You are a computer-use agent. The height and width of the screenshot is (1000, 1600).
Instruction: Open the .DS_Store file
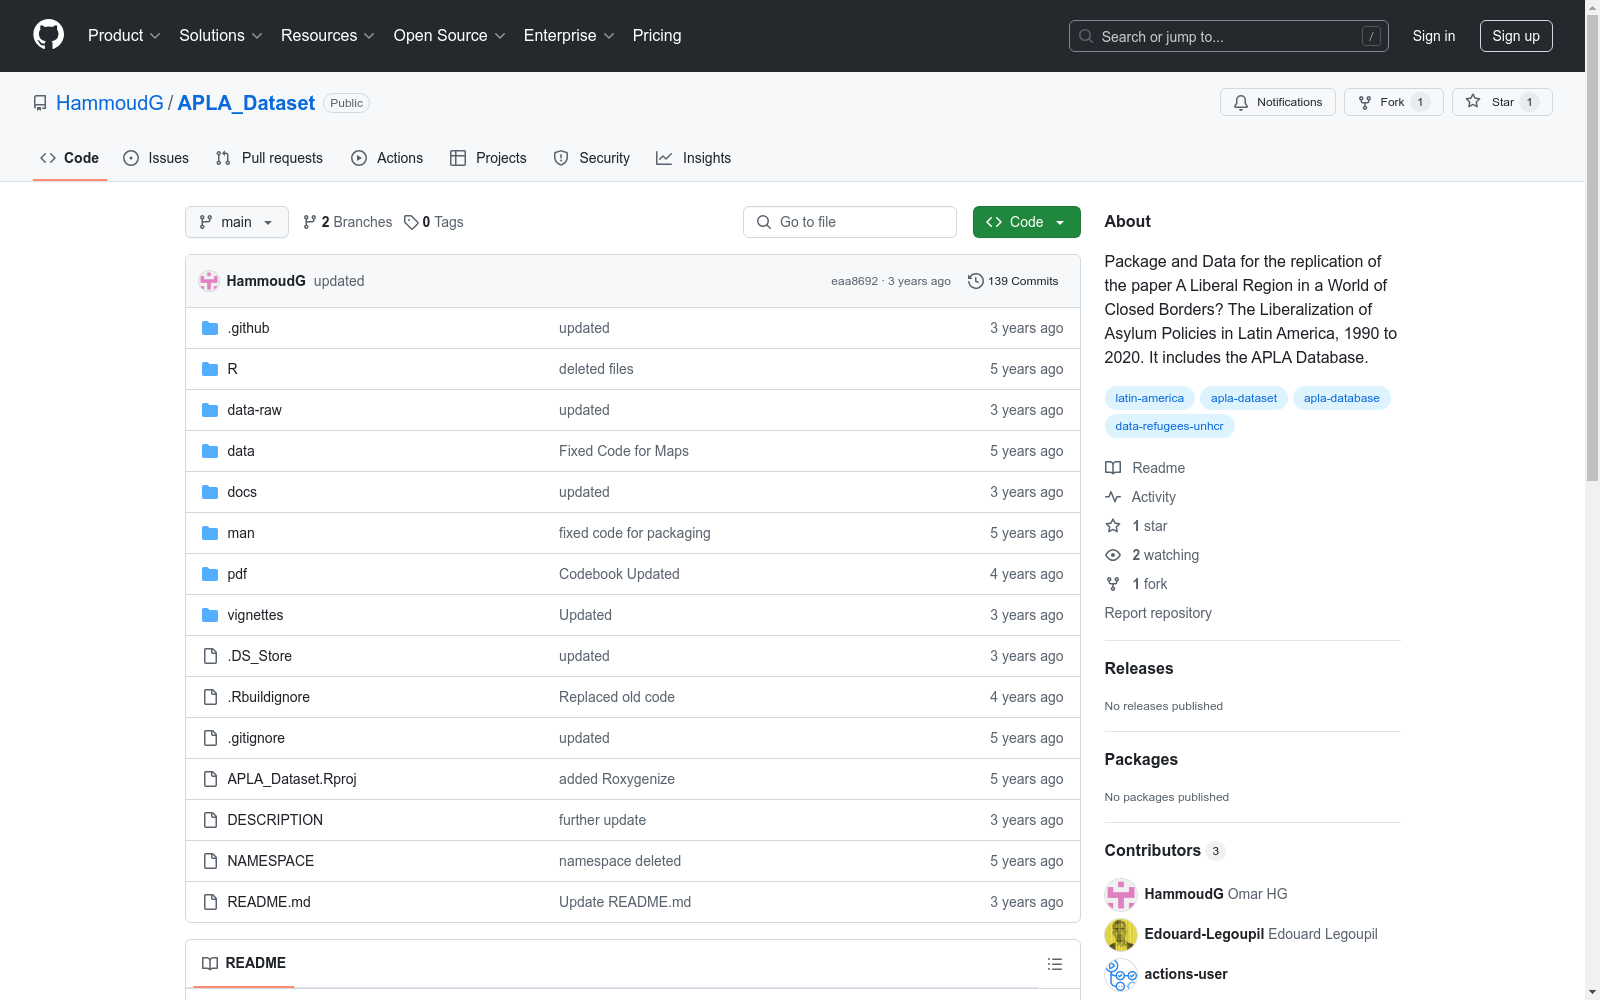coord(260,656)
